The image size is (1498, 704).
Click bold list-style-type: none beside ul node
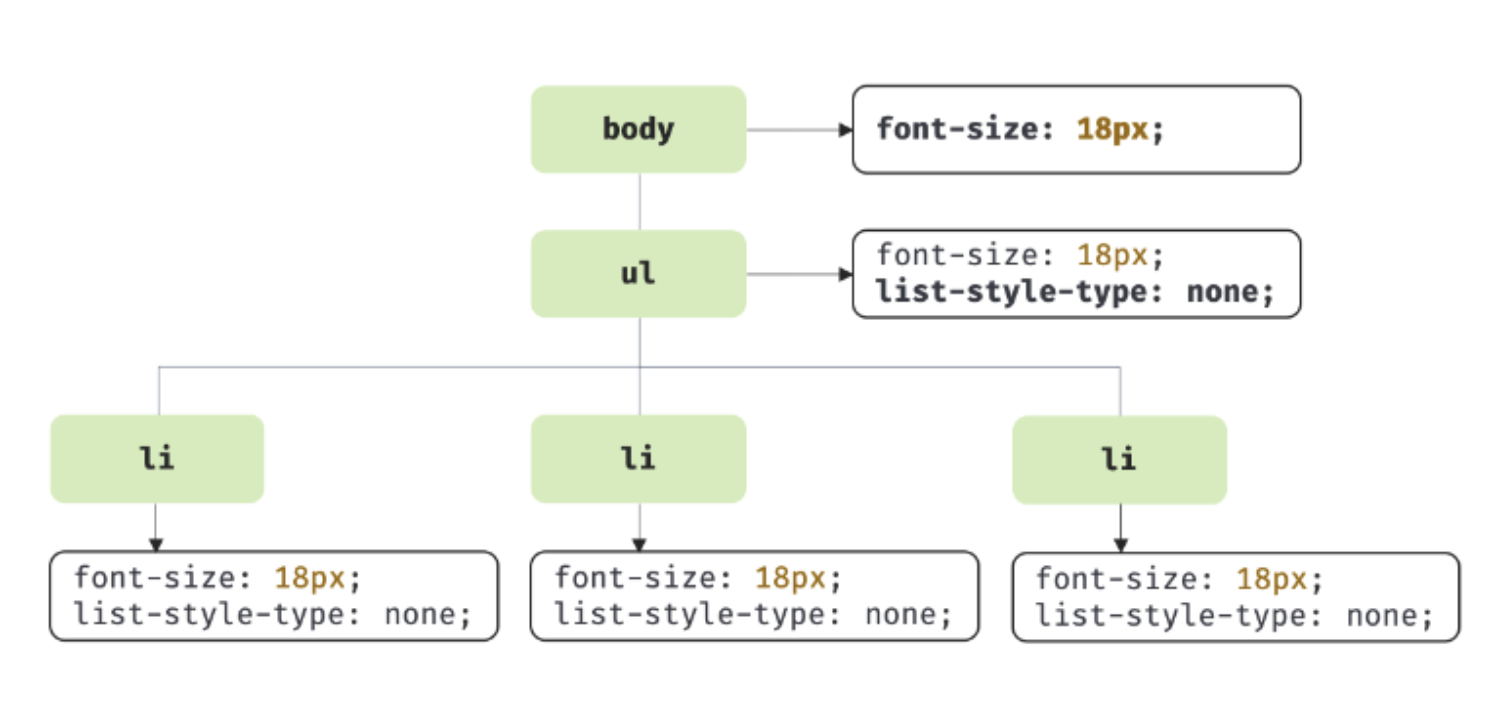point(1076,293)
